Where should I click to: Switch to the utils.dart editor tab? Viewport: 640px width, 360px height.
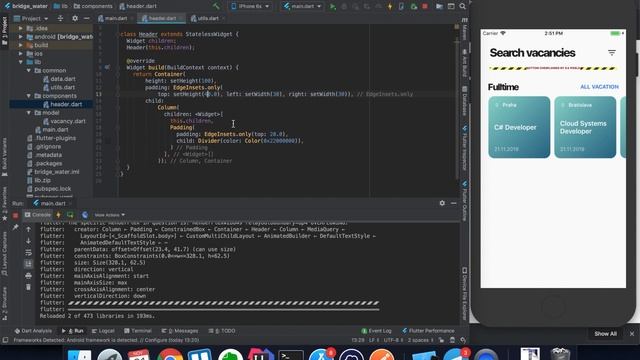pyautogui.click(x=207, y=18)
